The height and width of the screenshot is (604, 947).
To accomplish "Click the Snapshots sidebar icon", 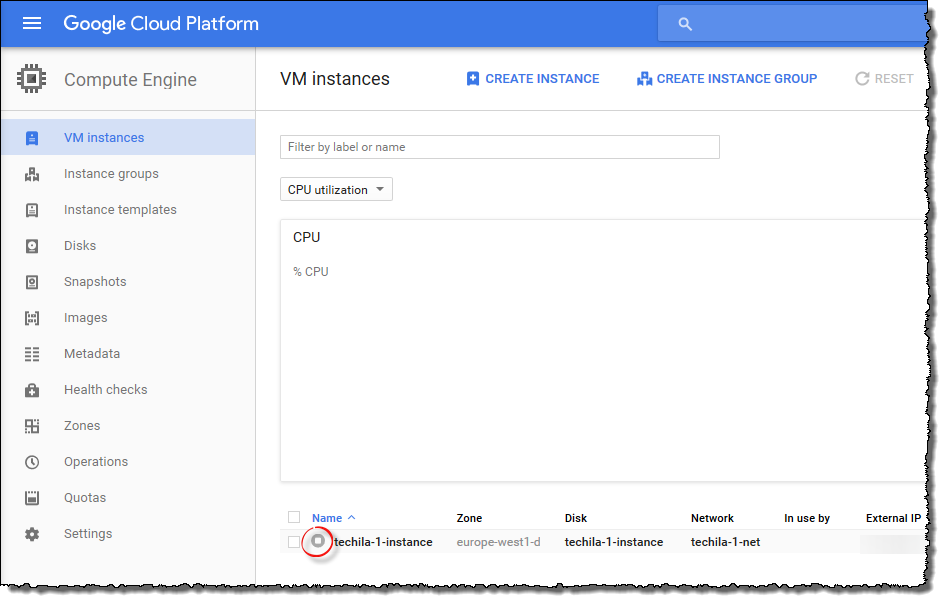I will 32,282.
